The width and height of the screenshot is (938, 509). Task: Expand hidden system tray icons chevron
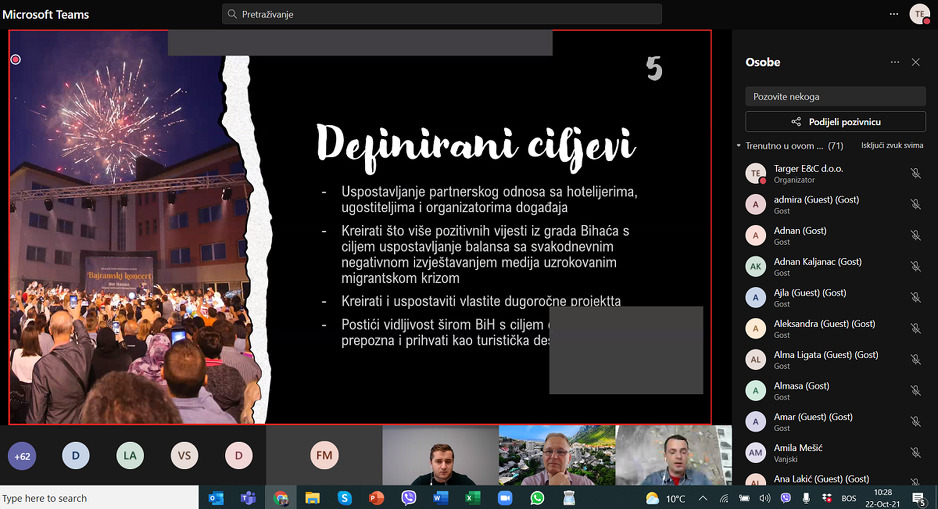pyautogui.click(x=703, y=498)
